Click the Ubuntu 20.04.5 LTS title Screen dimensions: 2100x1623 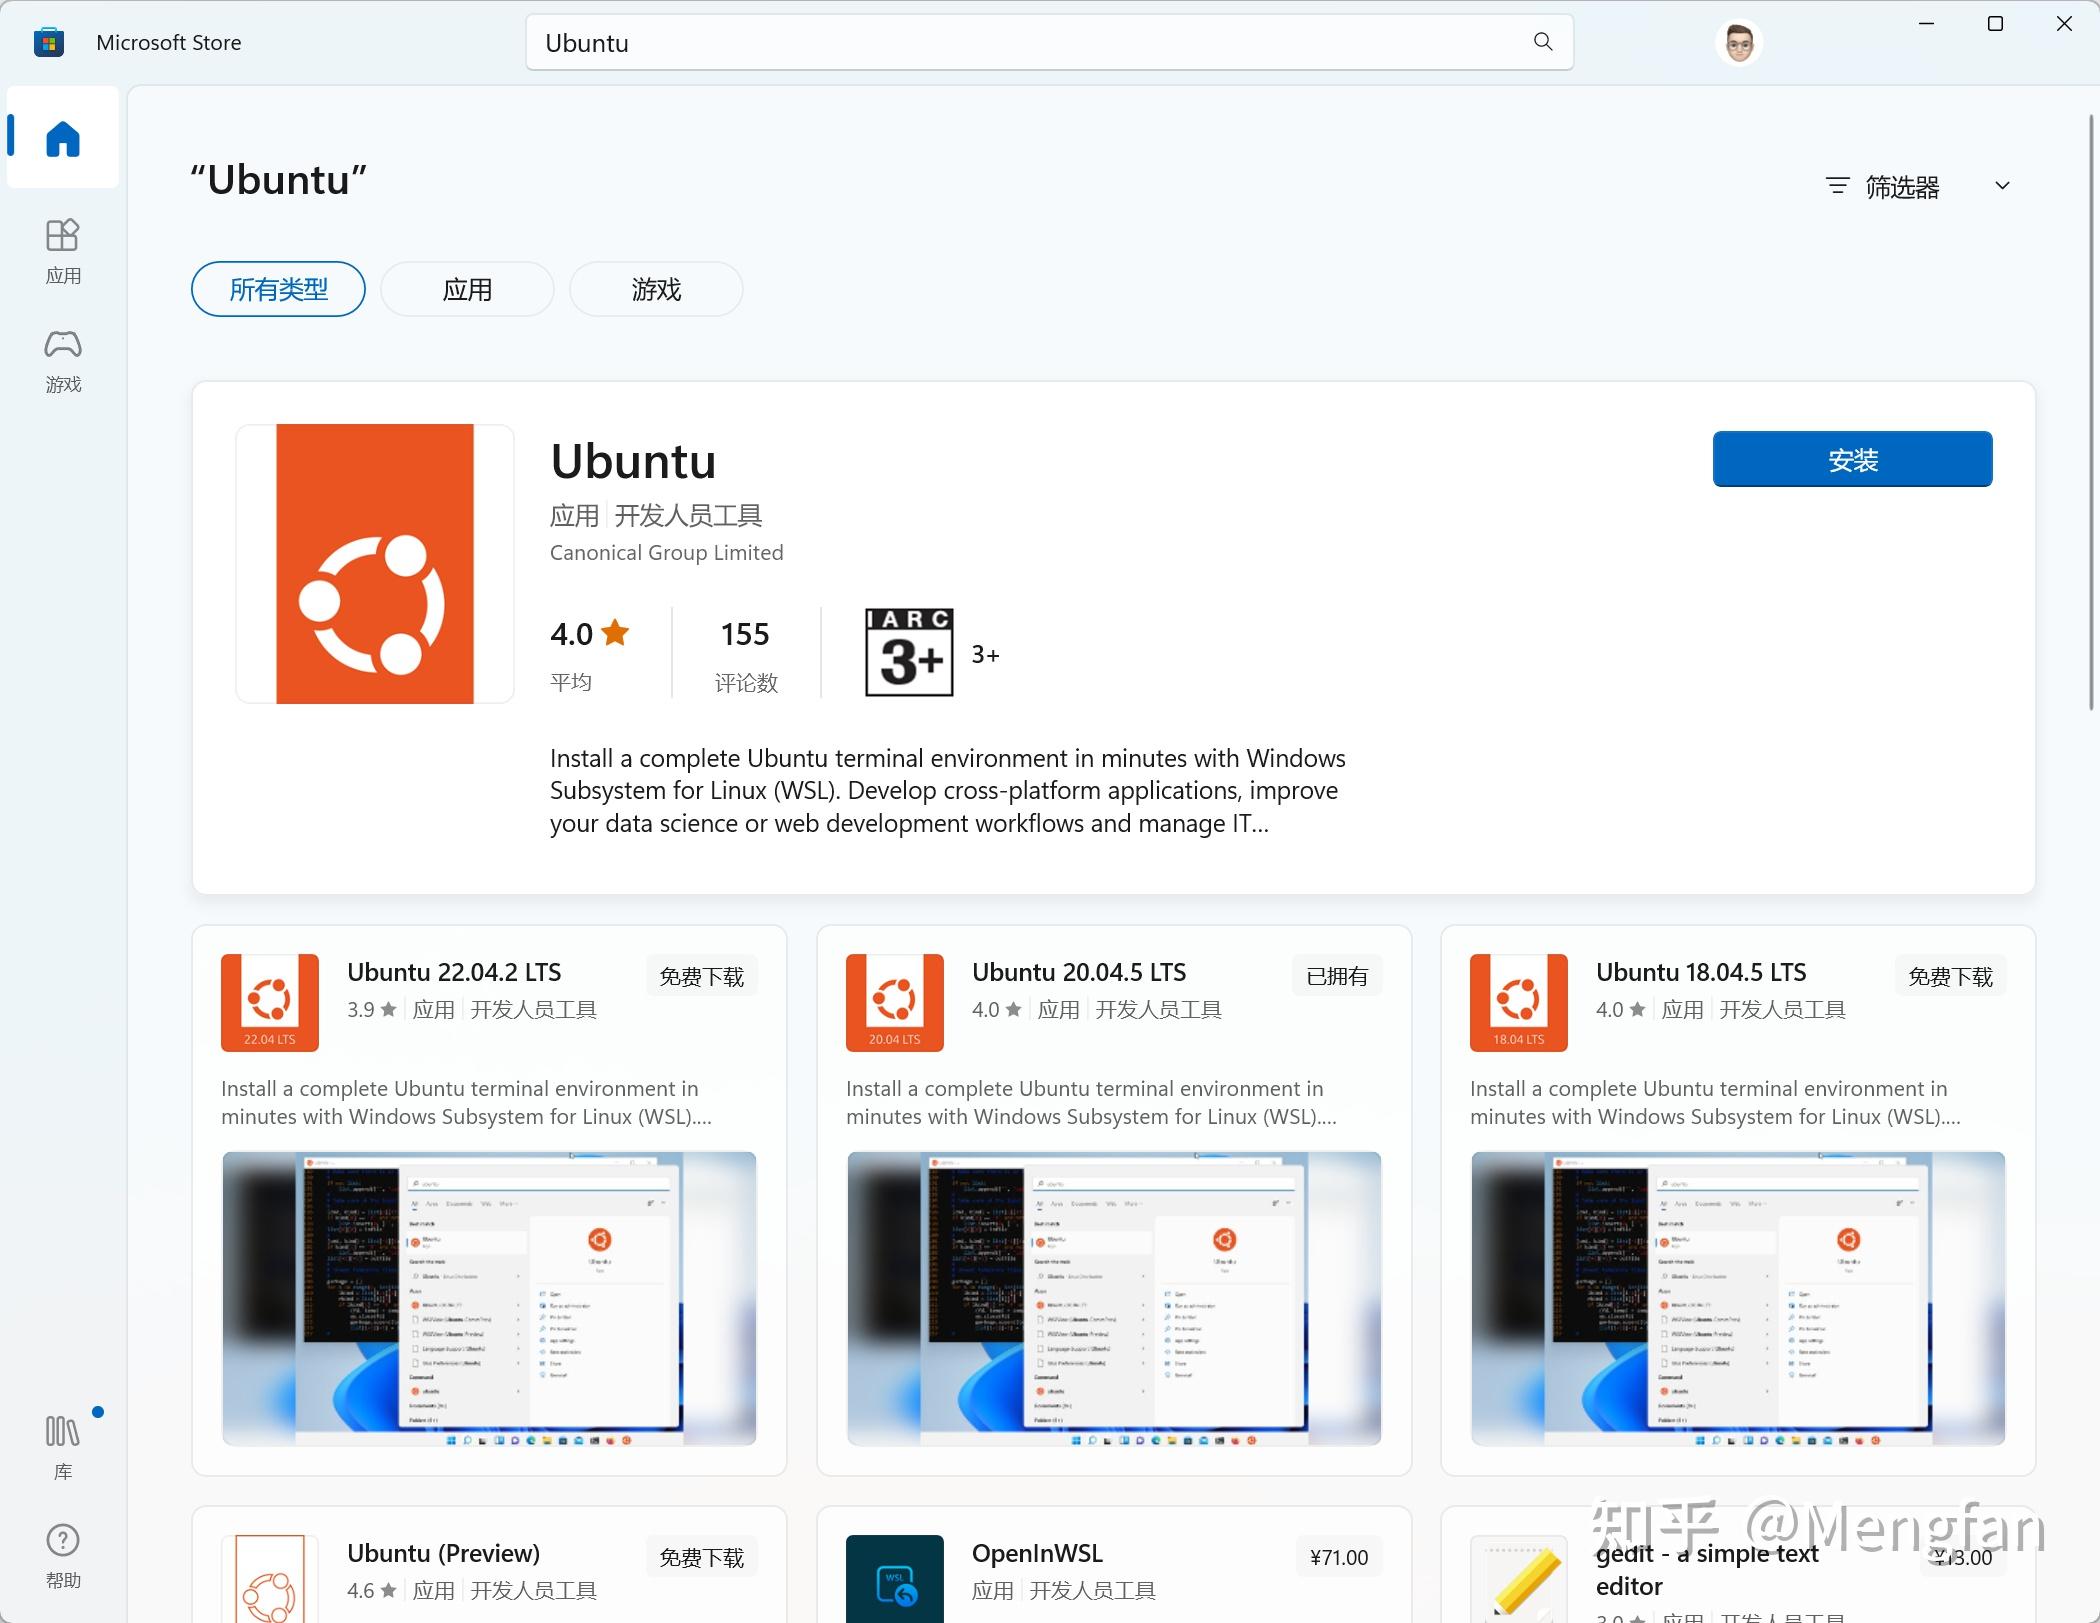[x=1079, y=972]
